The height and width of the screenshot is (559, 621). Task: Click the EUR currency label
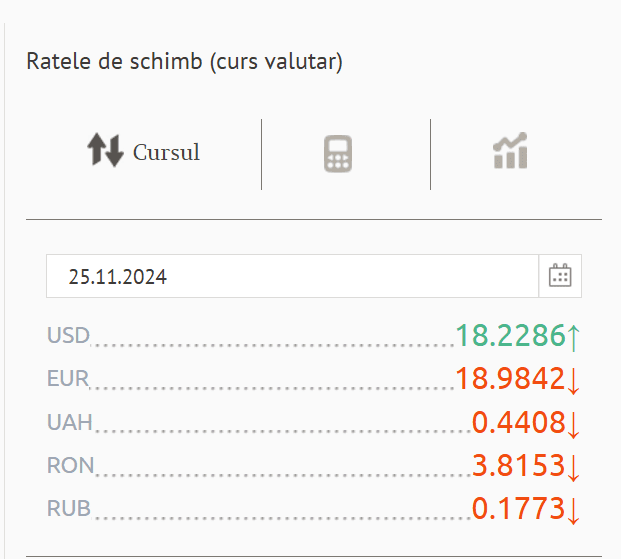pyautogui.click(x=68, y=379)
